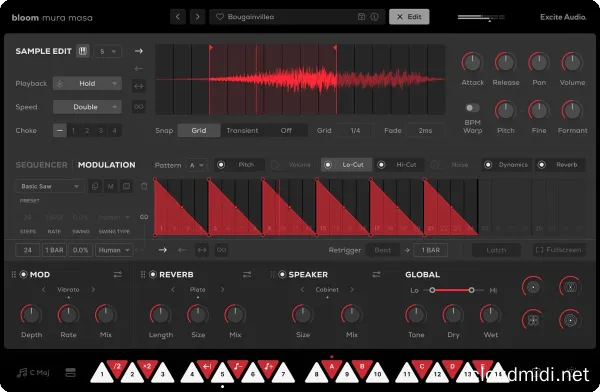Select the Hi-Cut modulation lane

[x=399, y=165]
